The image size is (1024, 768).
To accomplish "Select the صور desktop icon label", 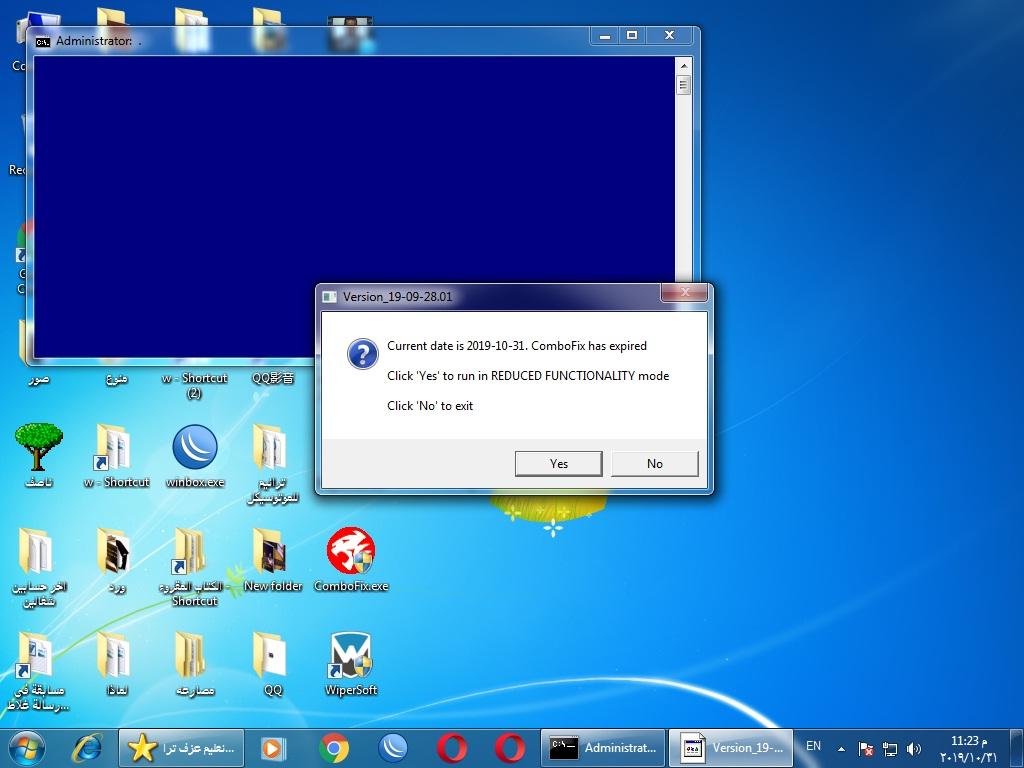I will click(x=39, y=379).
